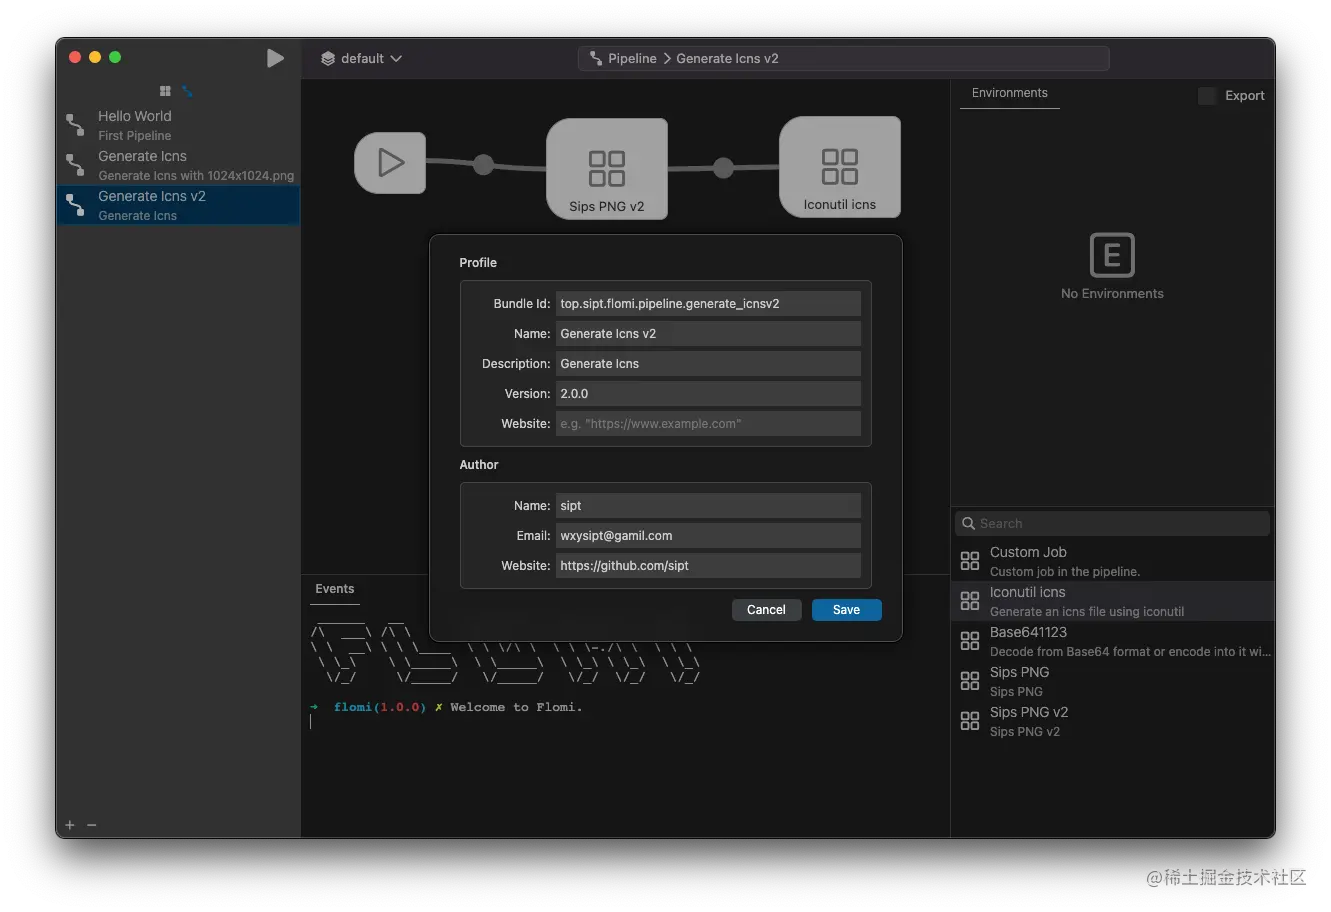Click the 'Profile' section heading

point(478,263)
